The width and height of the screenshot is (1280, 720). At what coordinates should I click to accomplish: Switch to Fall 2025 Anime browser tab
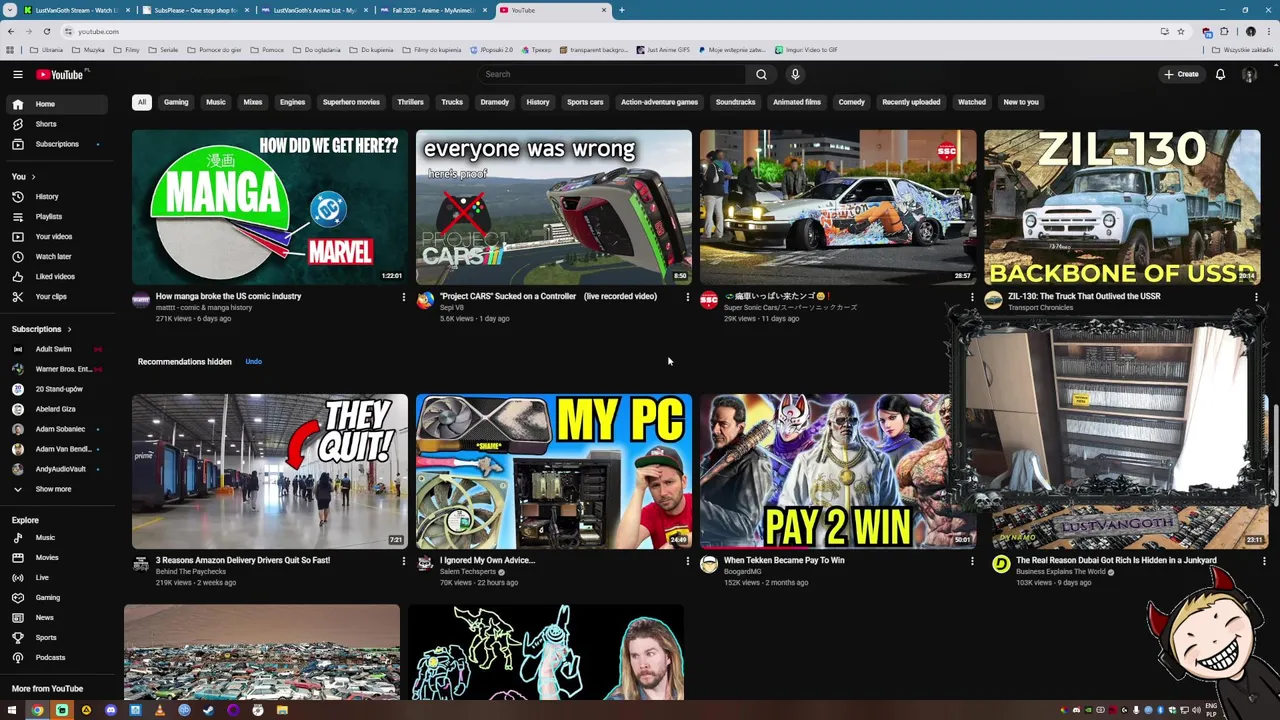[432, 10]
